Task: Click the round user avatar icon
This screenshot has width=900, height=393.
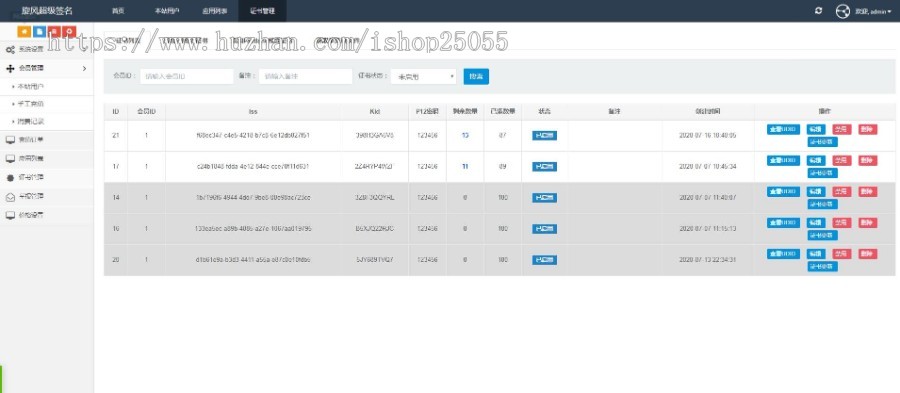Action: [842, 11]
